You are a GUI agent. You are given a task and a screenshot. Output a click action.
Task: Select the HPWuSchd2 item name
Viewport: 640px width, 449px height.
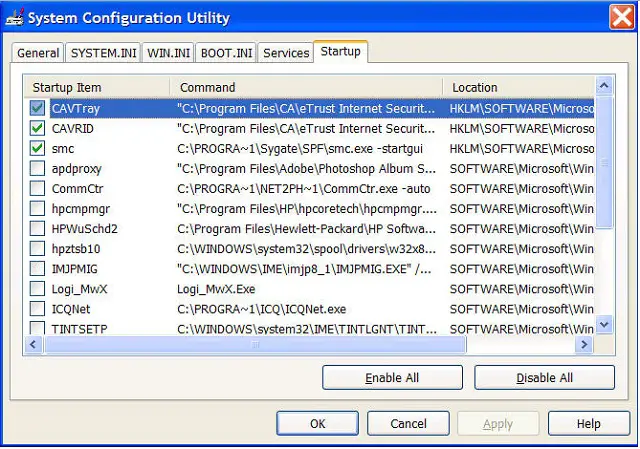(x=84, y=229)
